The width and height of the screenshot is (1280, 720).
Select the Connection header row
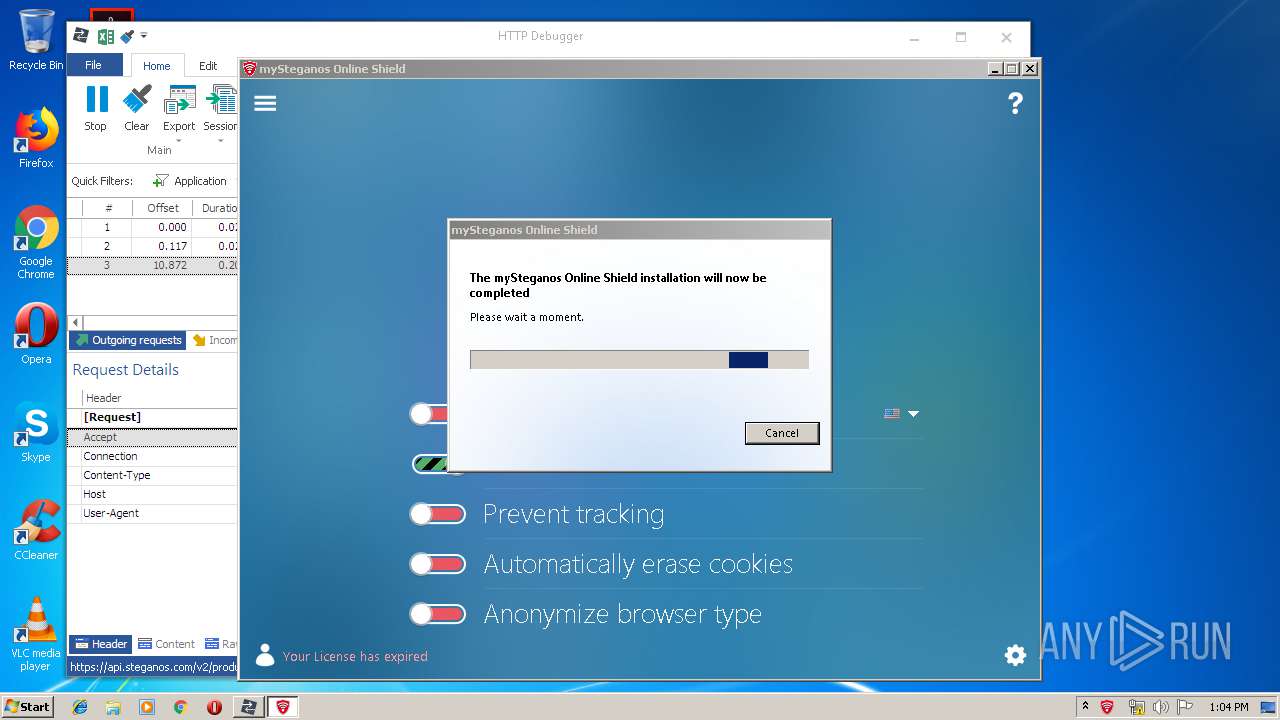click(152, 456)
